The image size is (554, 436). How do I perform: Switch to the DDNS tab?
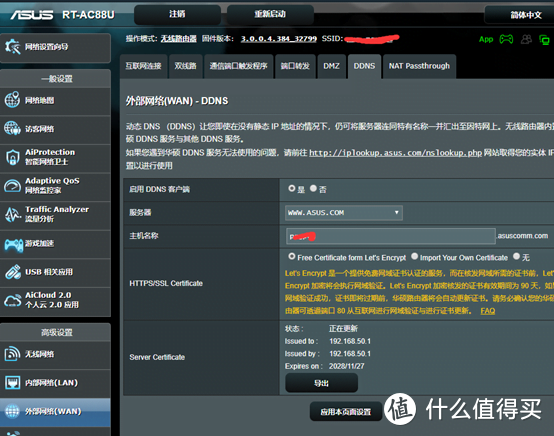coord(364,66)
